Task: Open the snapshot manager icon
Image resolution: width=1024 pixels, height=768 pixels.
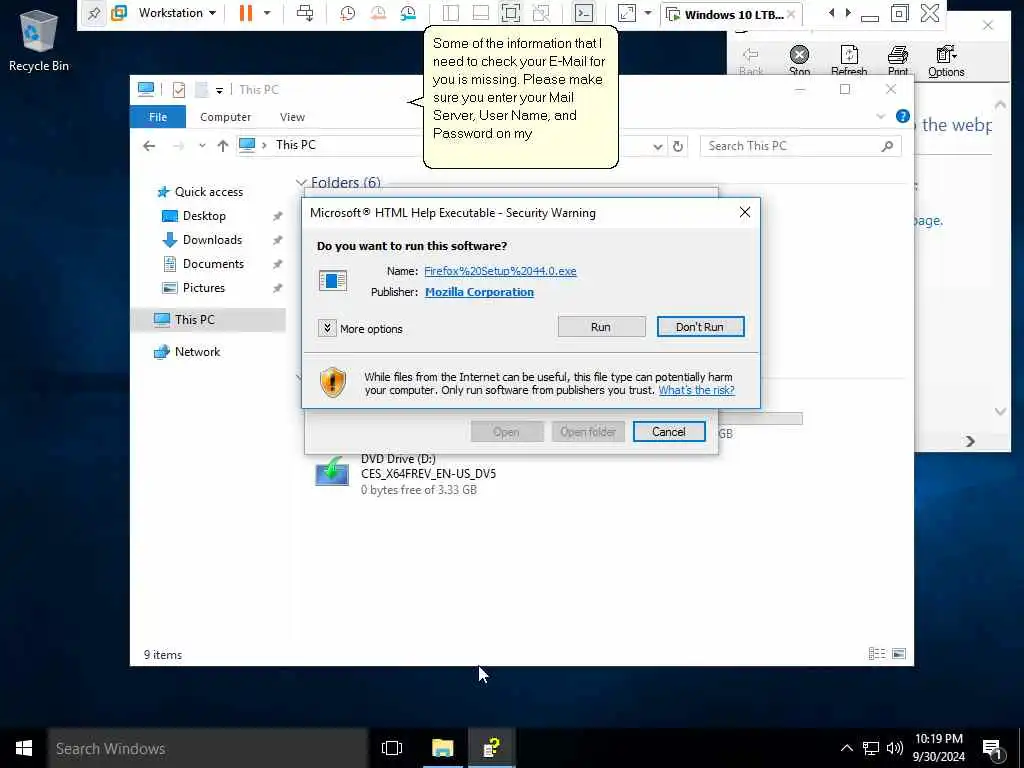Action: [x=408, y=13]
